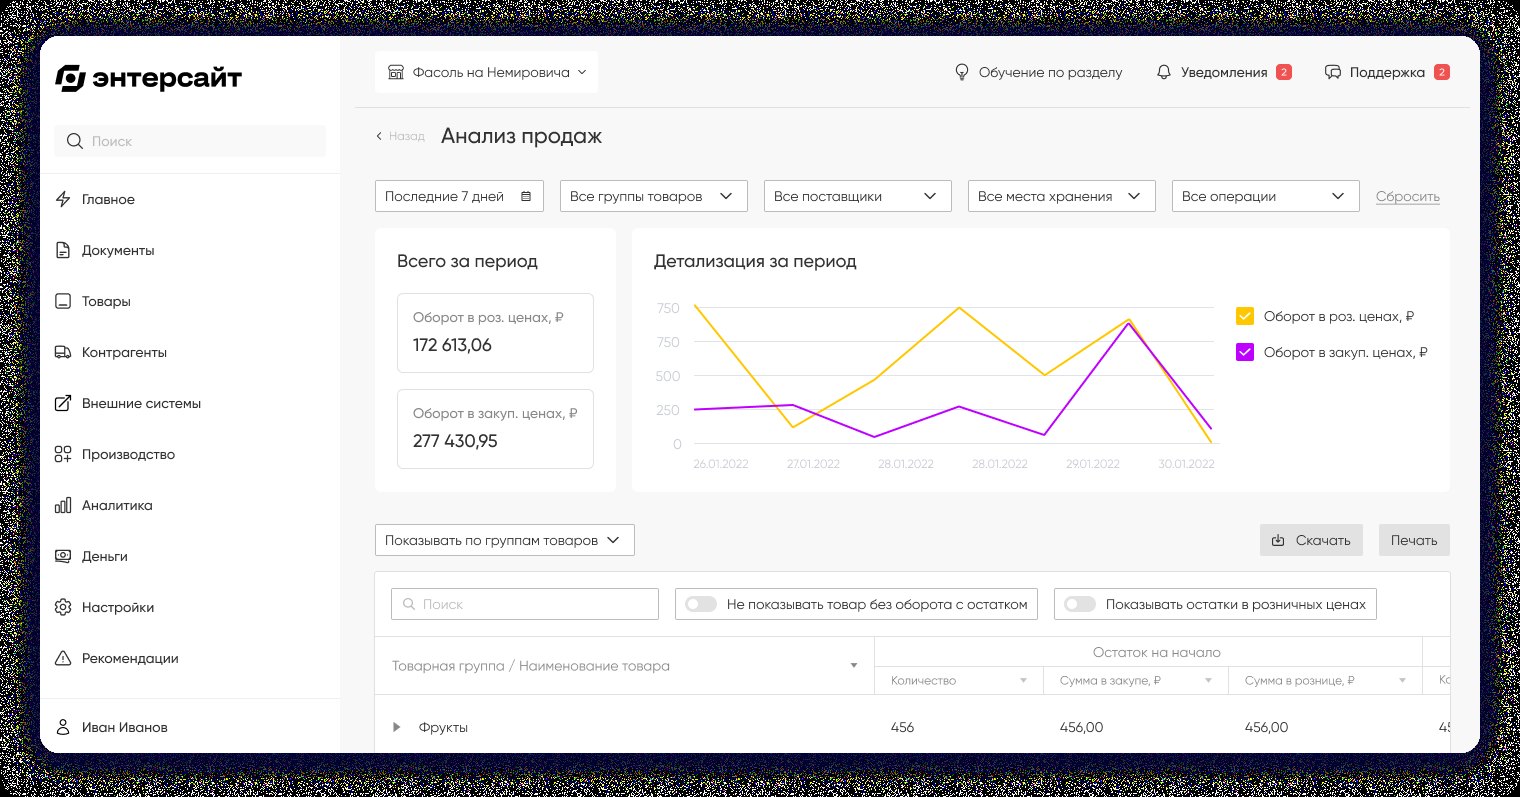Click the box icon beside Товары
The width and height of the screenshot is (1520, 797).
click(63, 301)
